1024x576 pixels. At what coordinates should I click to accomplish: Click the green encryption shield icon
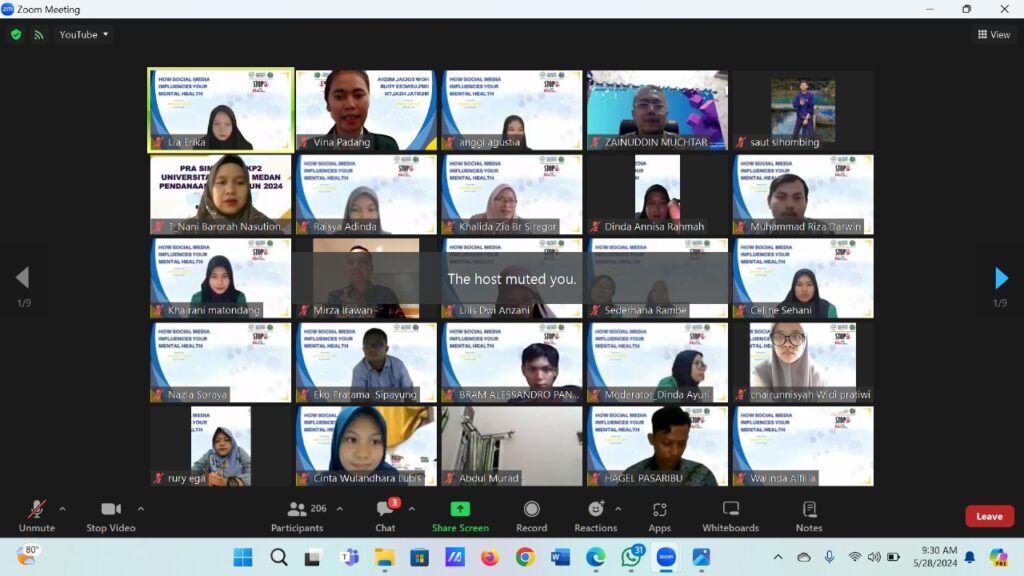(16, 34)
